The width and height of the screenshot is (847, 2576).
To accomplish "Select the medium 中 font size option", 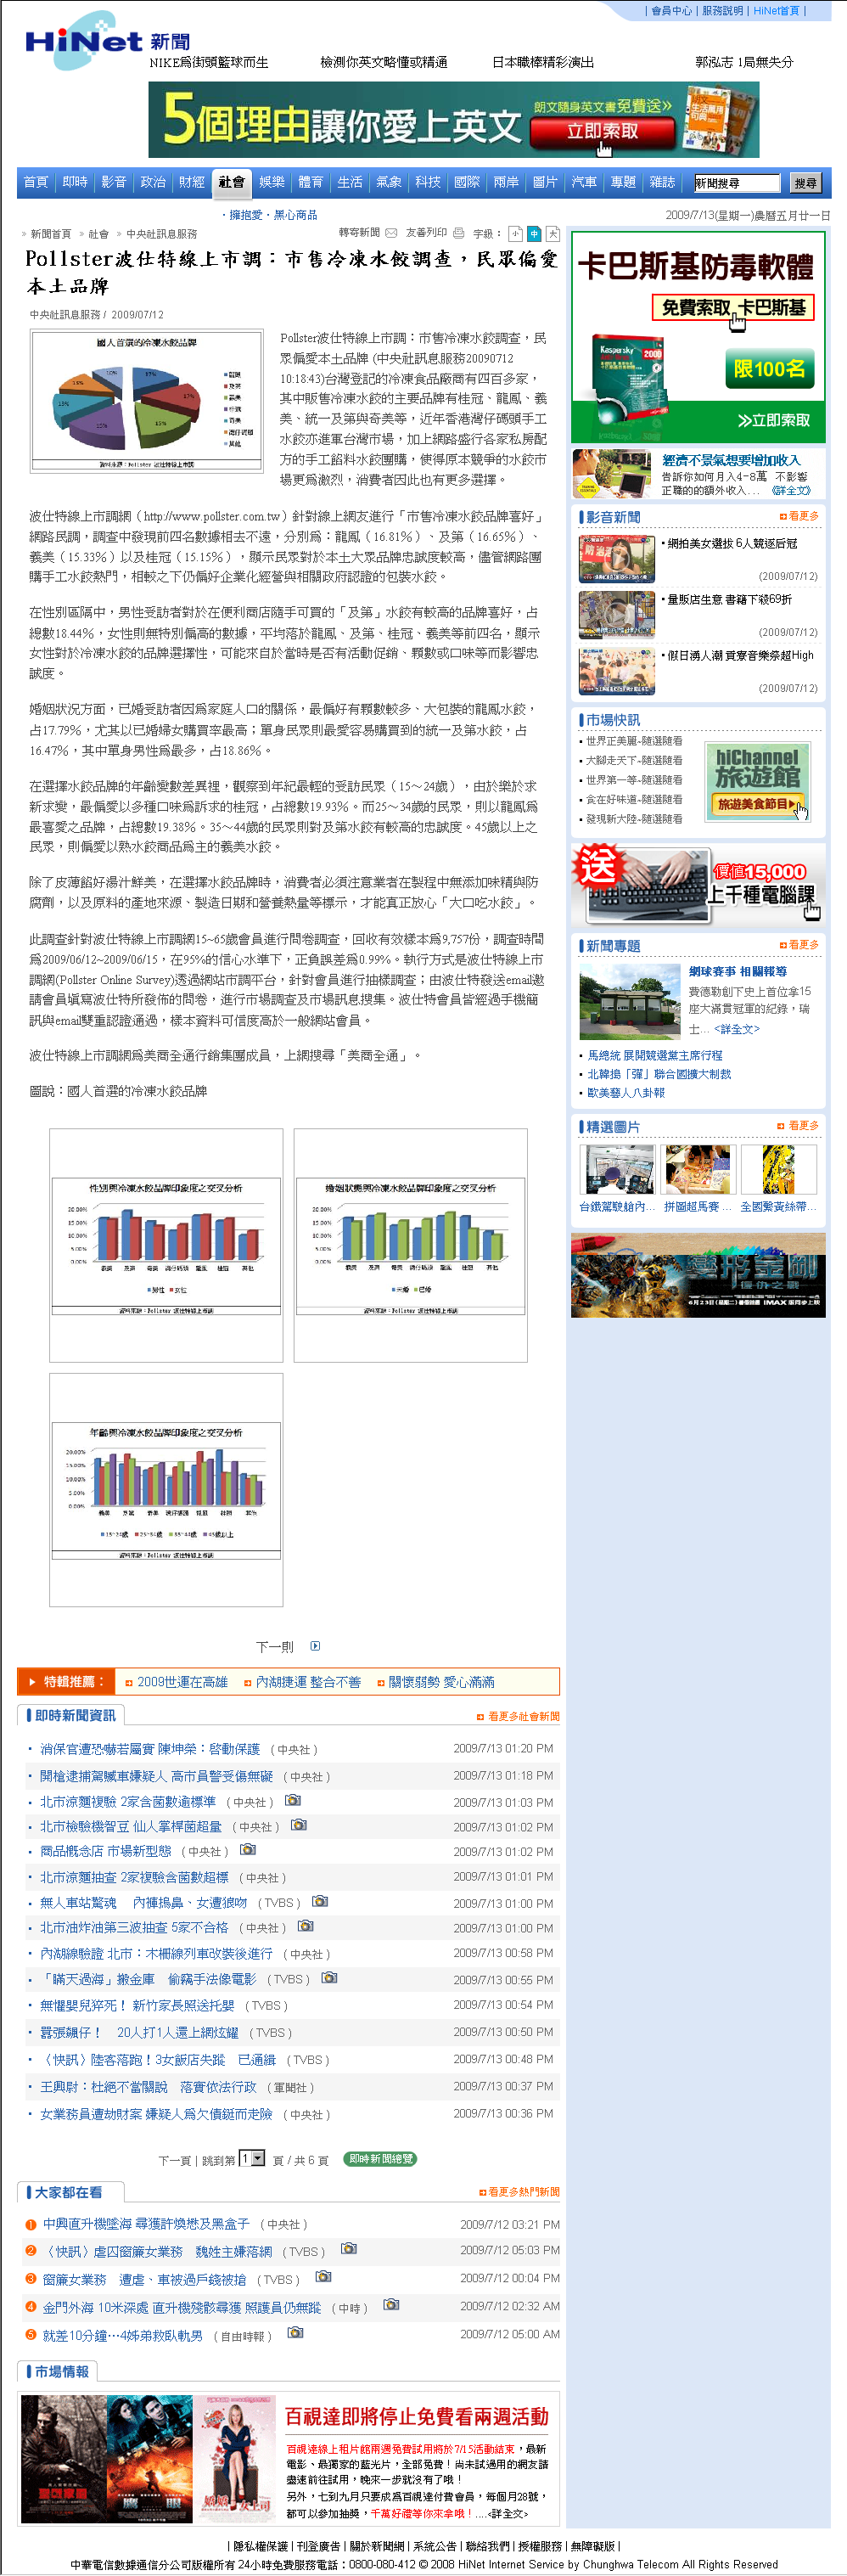I will 534,234.
